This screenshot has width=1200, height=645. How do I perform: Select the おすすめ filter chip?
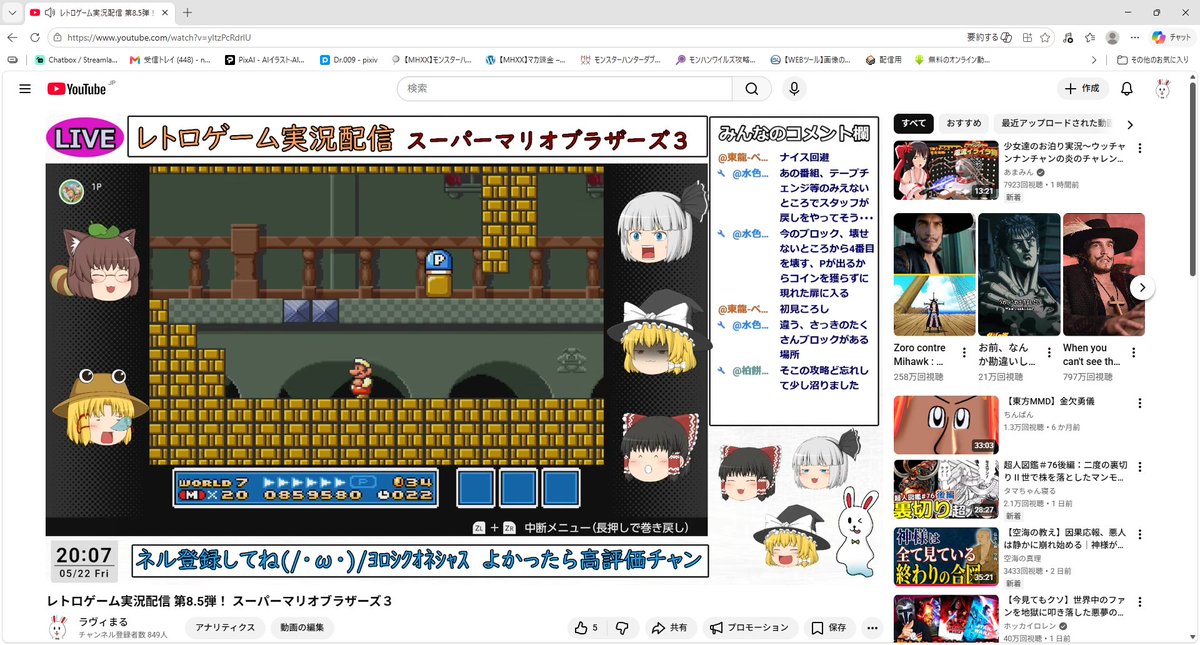pos(963,124)
